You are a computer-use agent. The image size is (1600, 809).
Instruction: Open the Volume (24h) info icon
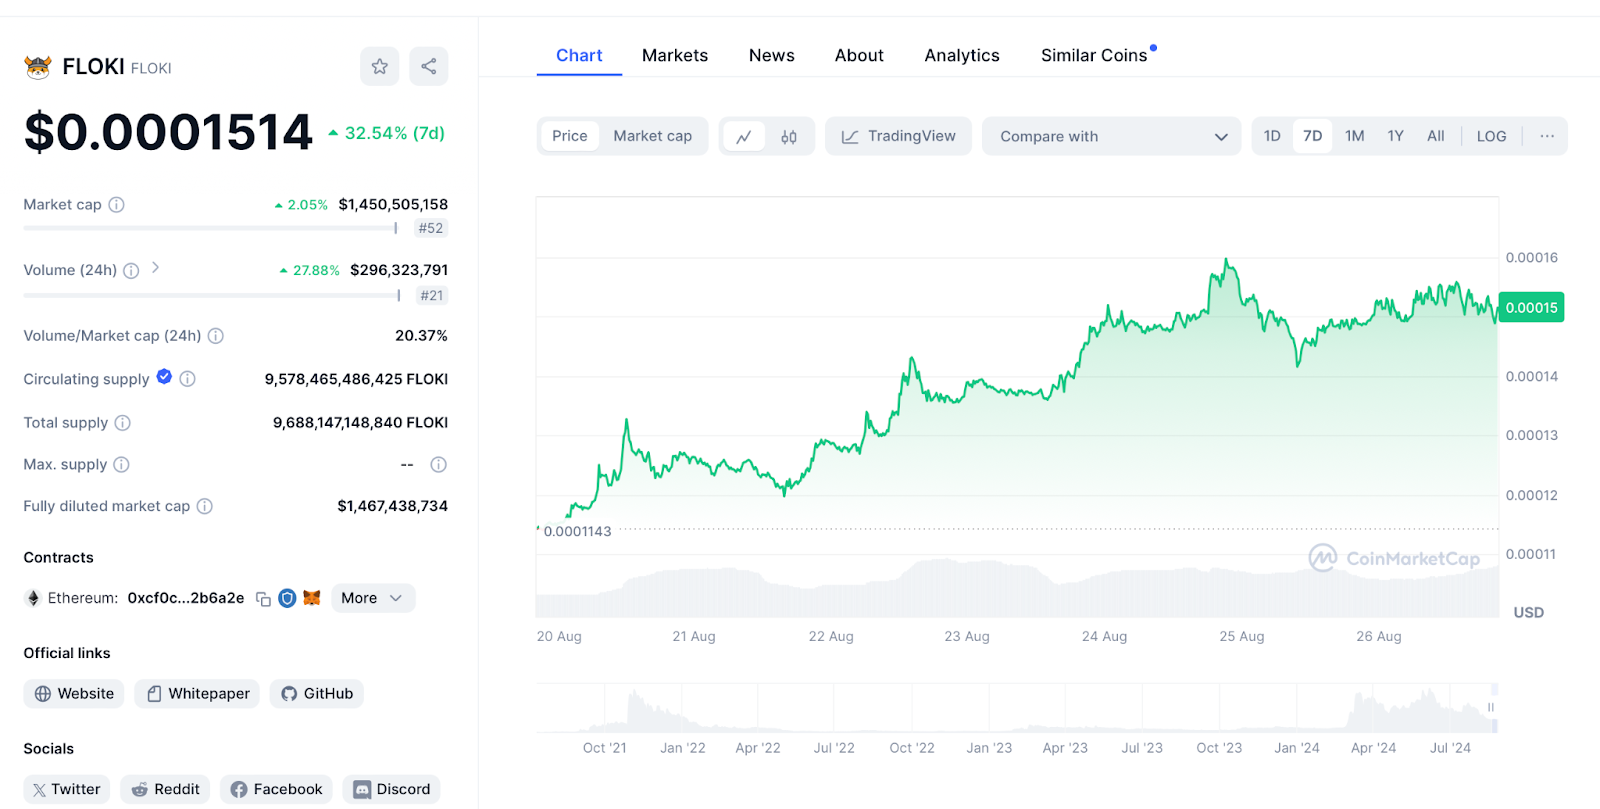131,271
